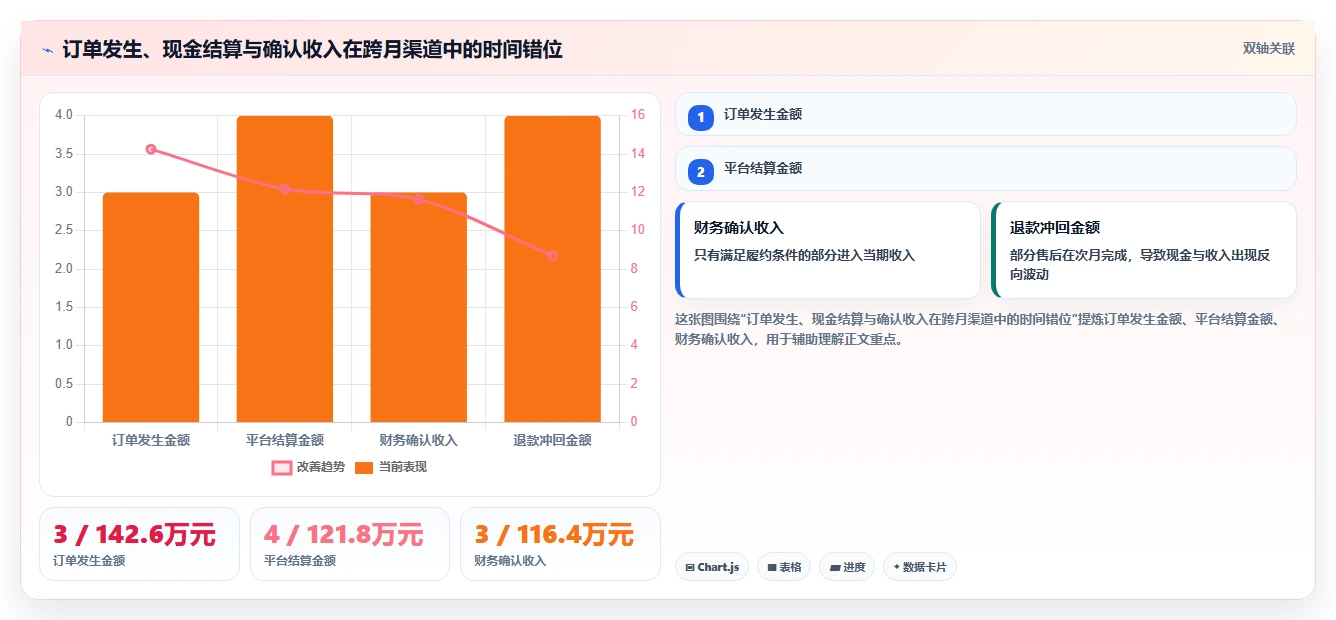Select the 订单发生金额 list row
Screen dimensions: 1336x620
pyautogui.click(x=986, y=114)
